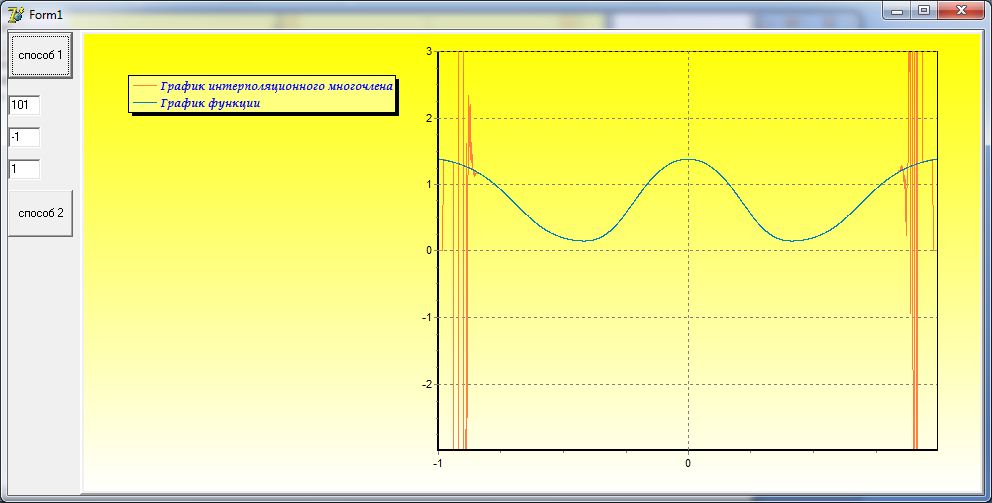Focus the input field containing 101

click(25, 105)
